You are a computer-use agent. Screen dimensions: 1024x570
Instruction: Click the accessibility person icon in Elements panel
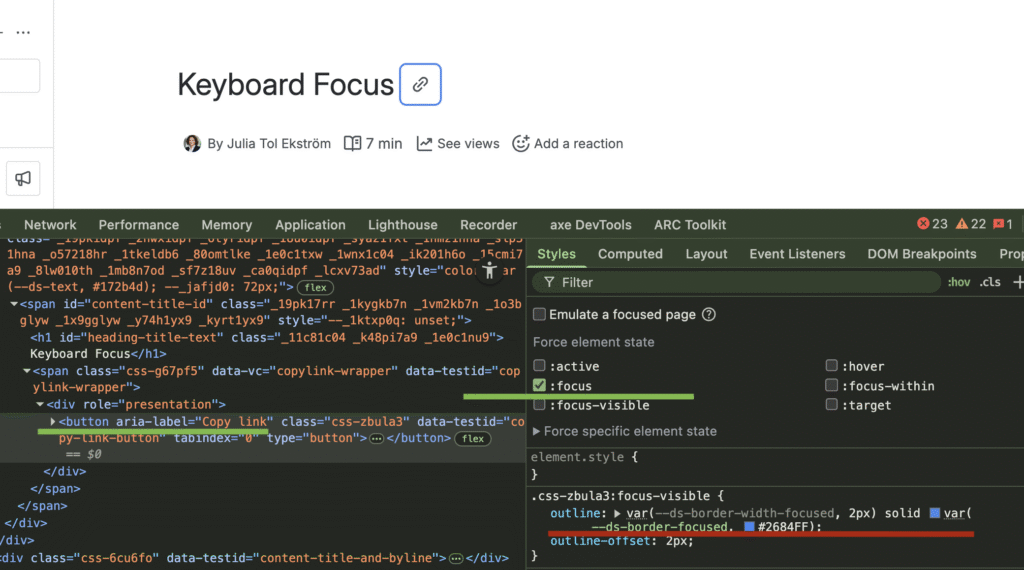point(489,270)
